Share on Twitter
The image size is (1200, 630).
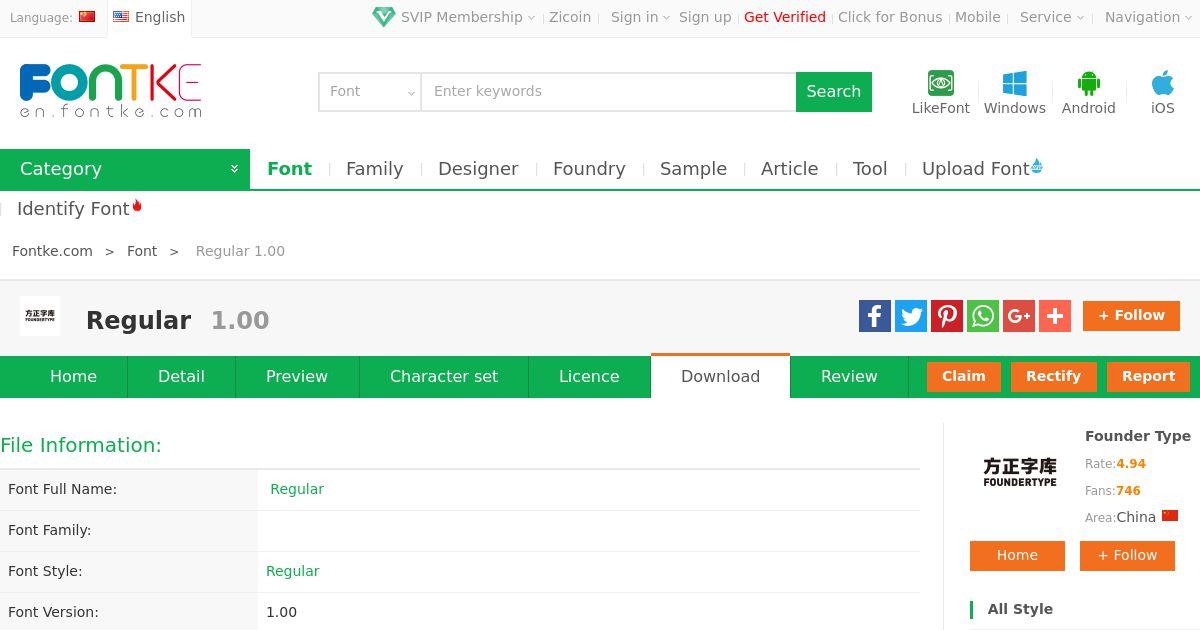[911, 316]
